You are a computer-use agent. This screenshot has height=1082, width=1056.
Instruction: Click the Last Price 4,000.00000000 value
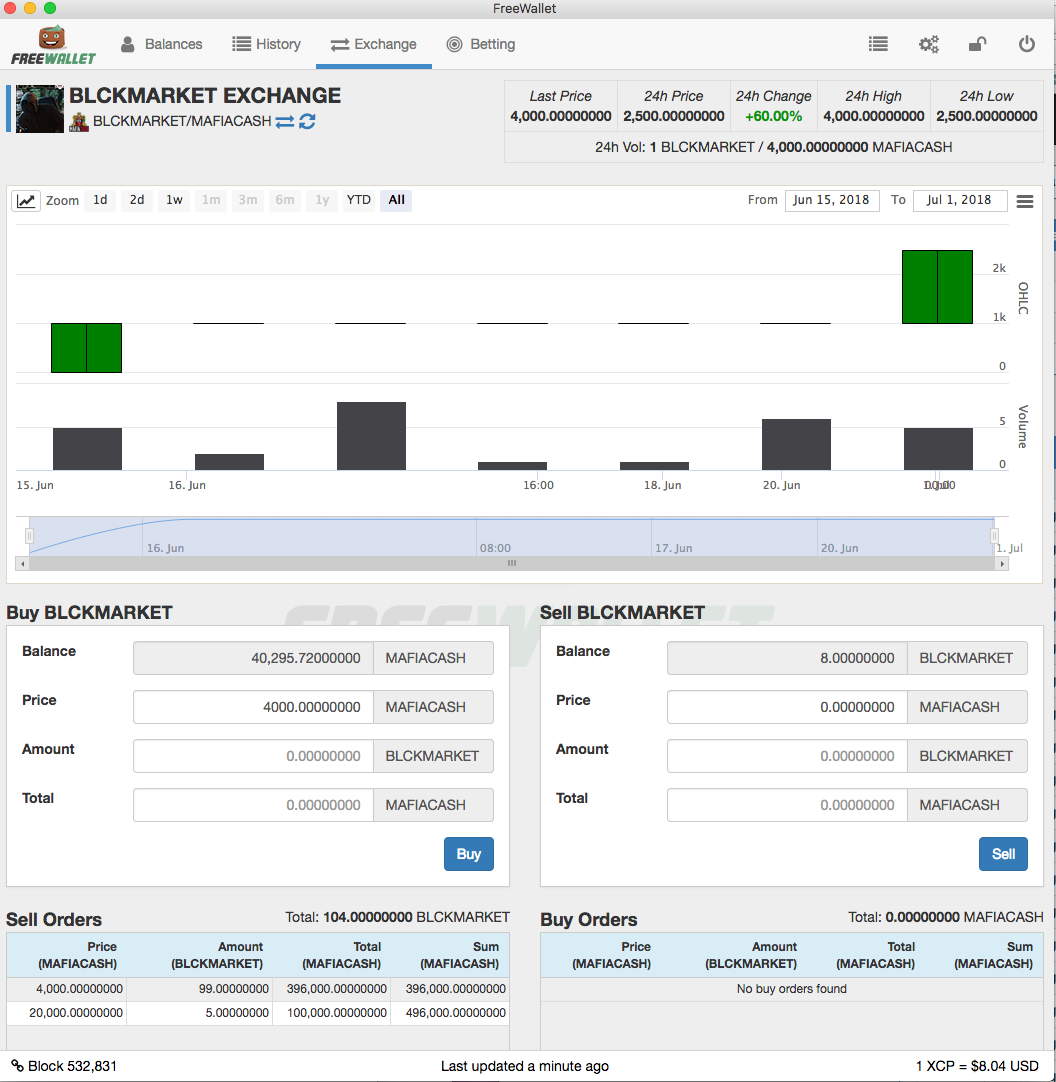pos(560,116)
